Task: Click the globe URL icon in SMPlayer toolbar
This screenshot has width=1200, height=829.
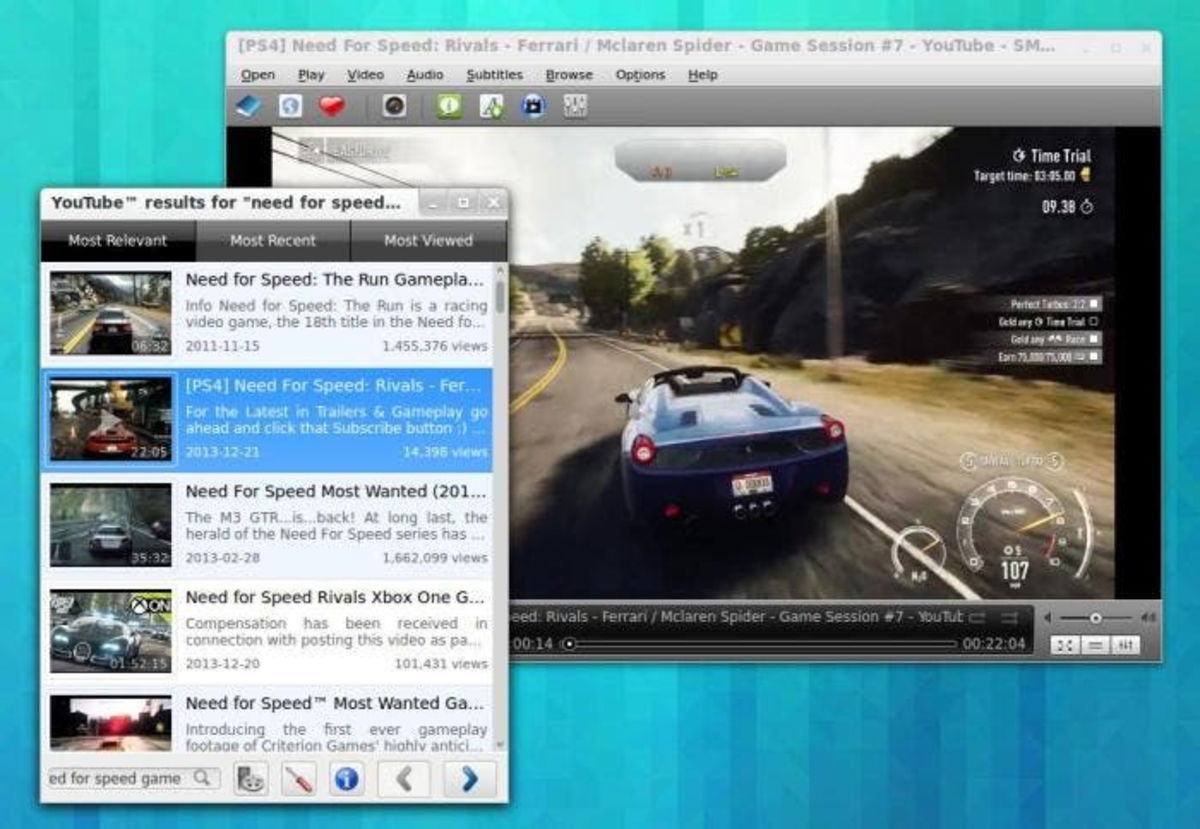Action: pyautogui.click(x=290, y=105)
